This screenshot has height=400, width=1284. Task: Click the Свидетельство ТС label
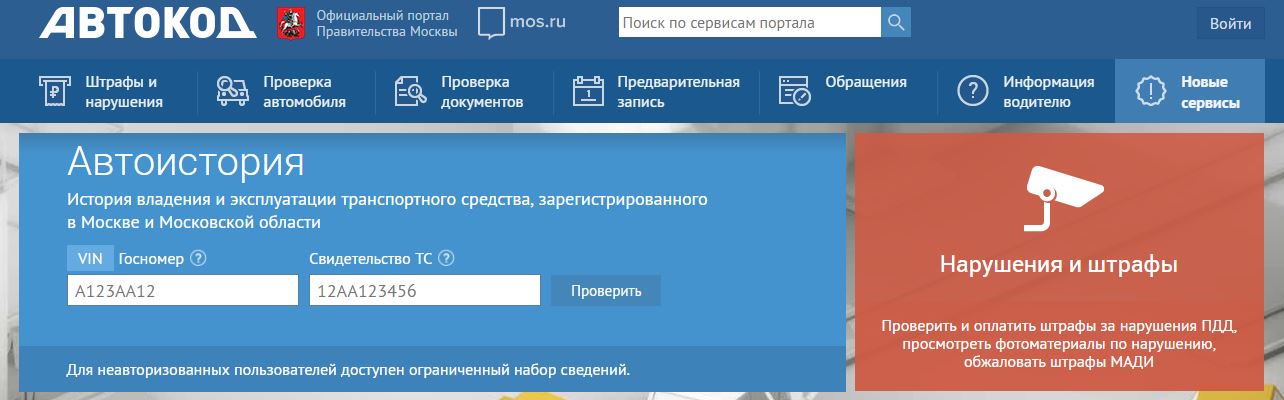point(371,258)
